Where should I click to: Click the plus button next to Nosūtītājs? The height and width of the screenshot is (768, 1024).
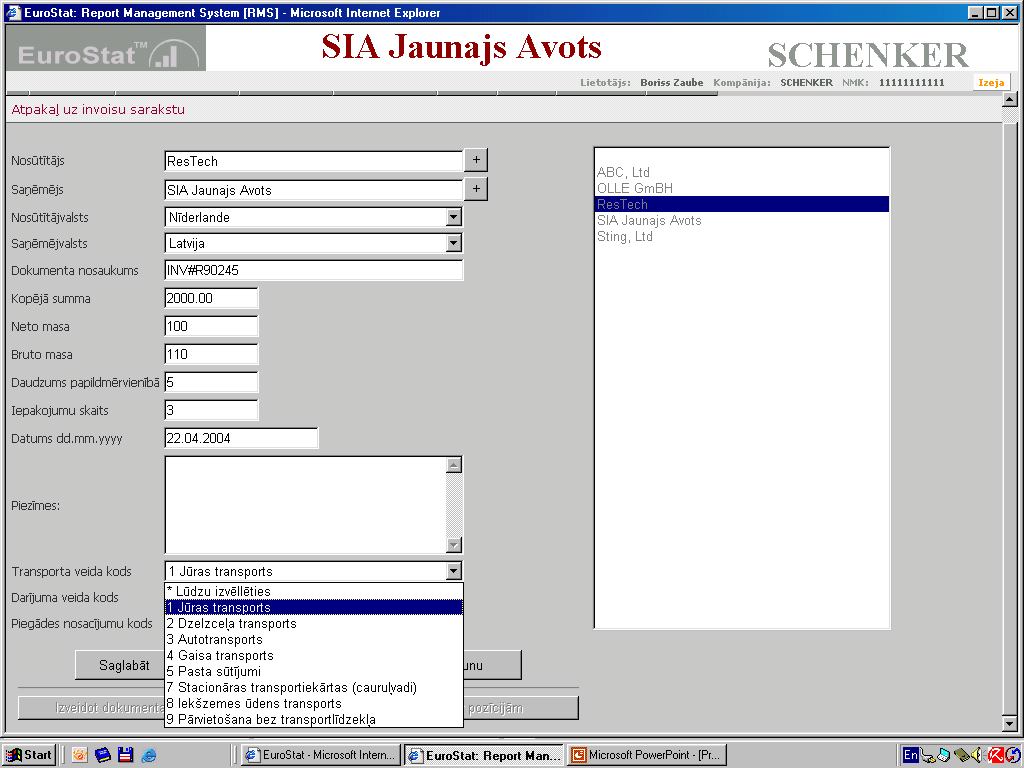(476, 160)
